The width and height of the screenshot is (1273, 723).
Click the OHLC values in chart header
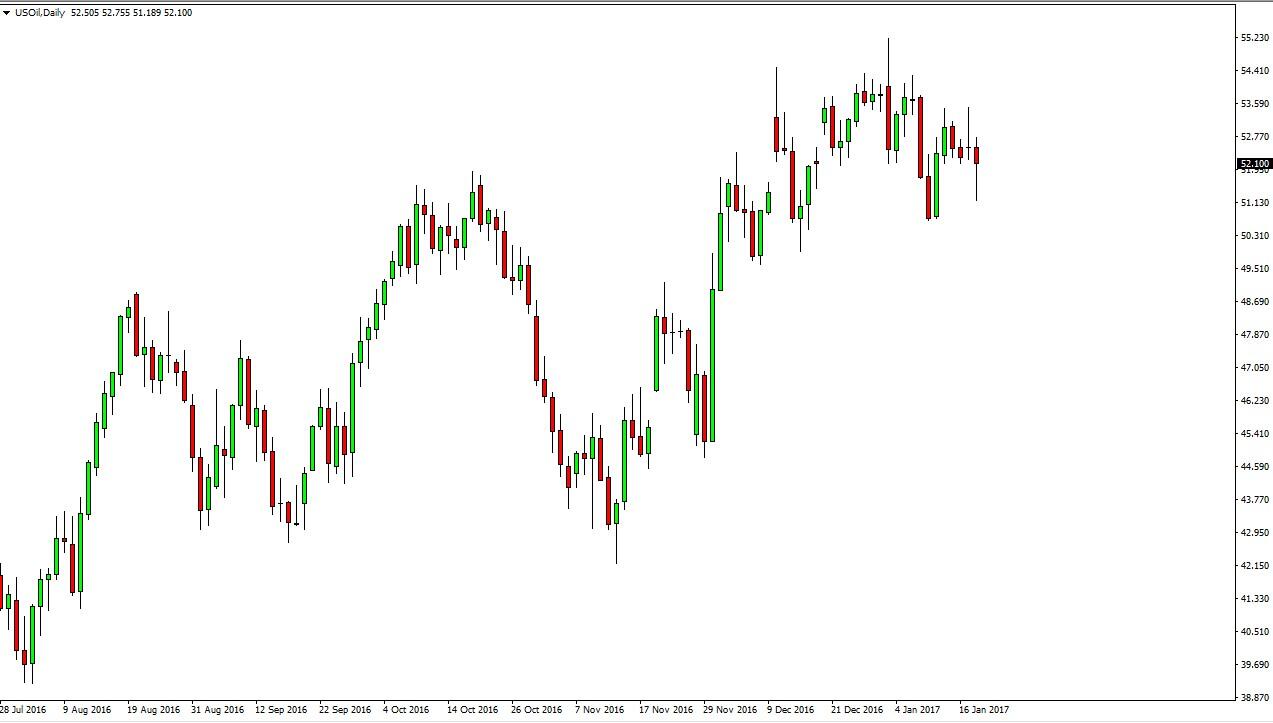132,13
